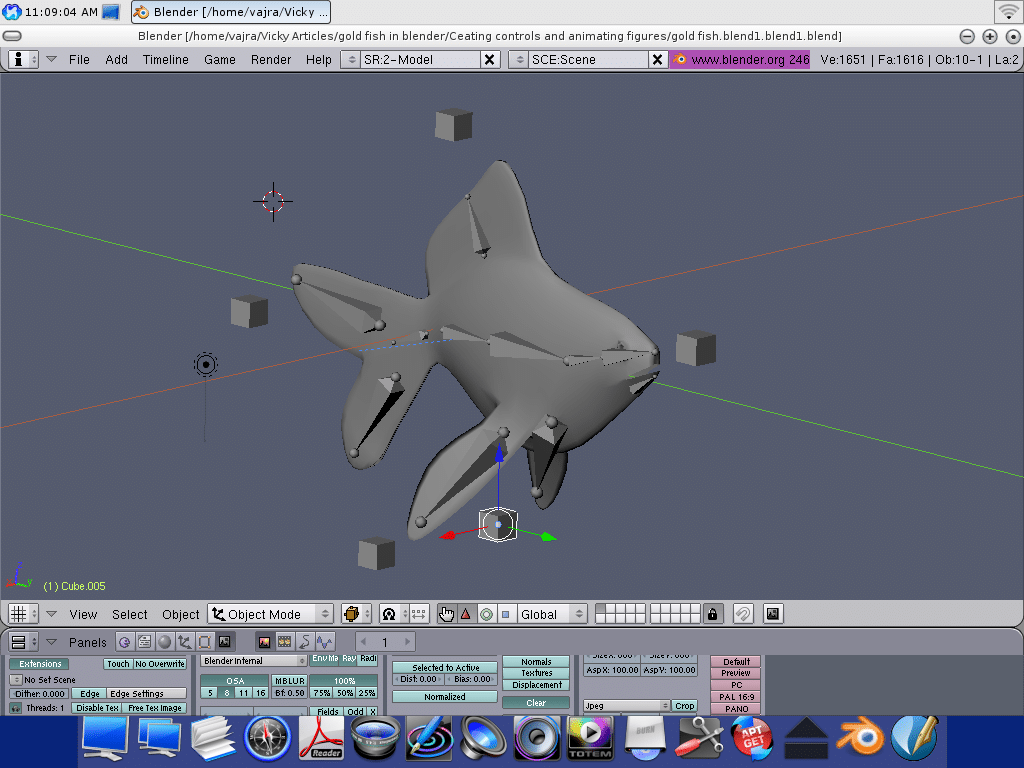Toggle the Edge render option
Viewport: 1024px width, 768px height.
[90, 693]
